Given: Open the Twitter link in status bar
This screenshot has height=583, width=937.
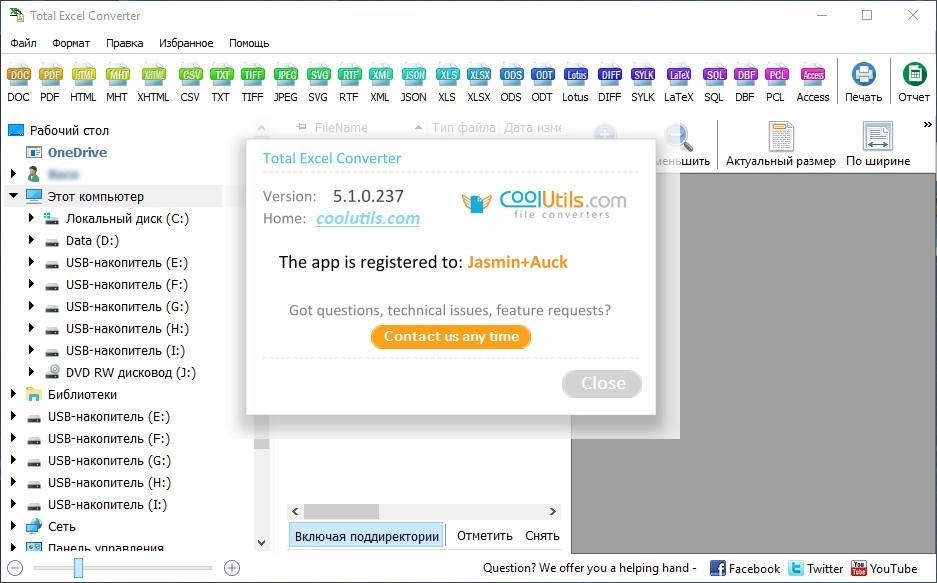Looking at the screenshot, I should click(815, 568).
